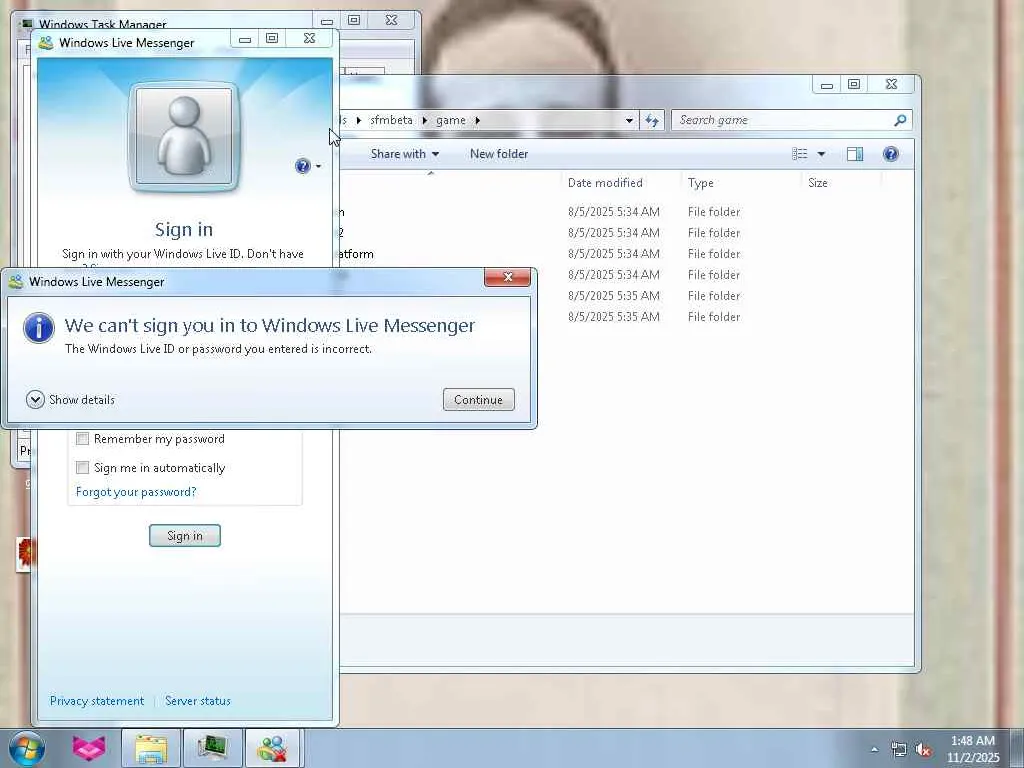Minimize the Explorer game folder window
The width and height of the screenshot is (1024, 768).
(x=827, y=85)
